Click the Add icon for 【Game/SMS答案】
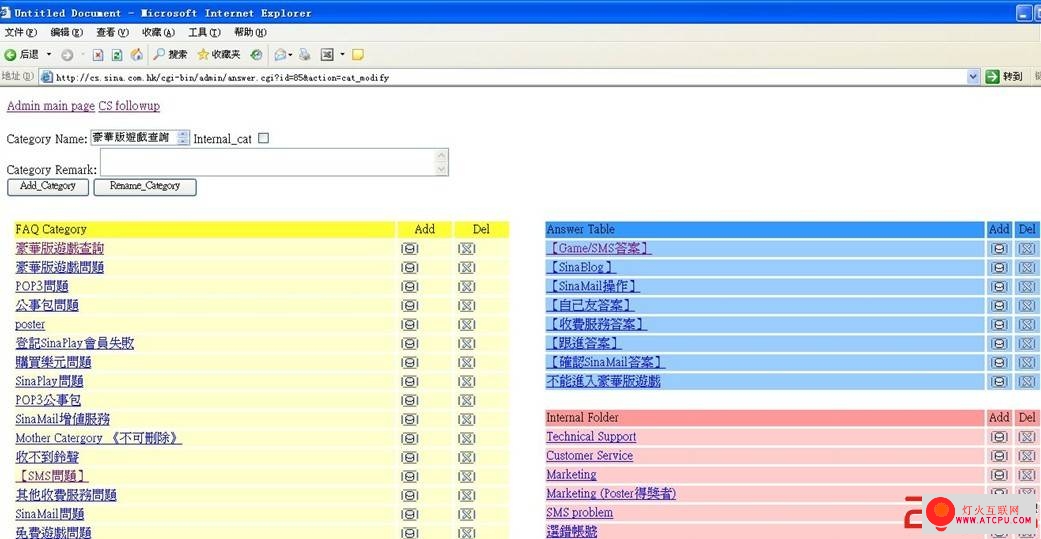The image size is (1041, 539). pos(999,248)
